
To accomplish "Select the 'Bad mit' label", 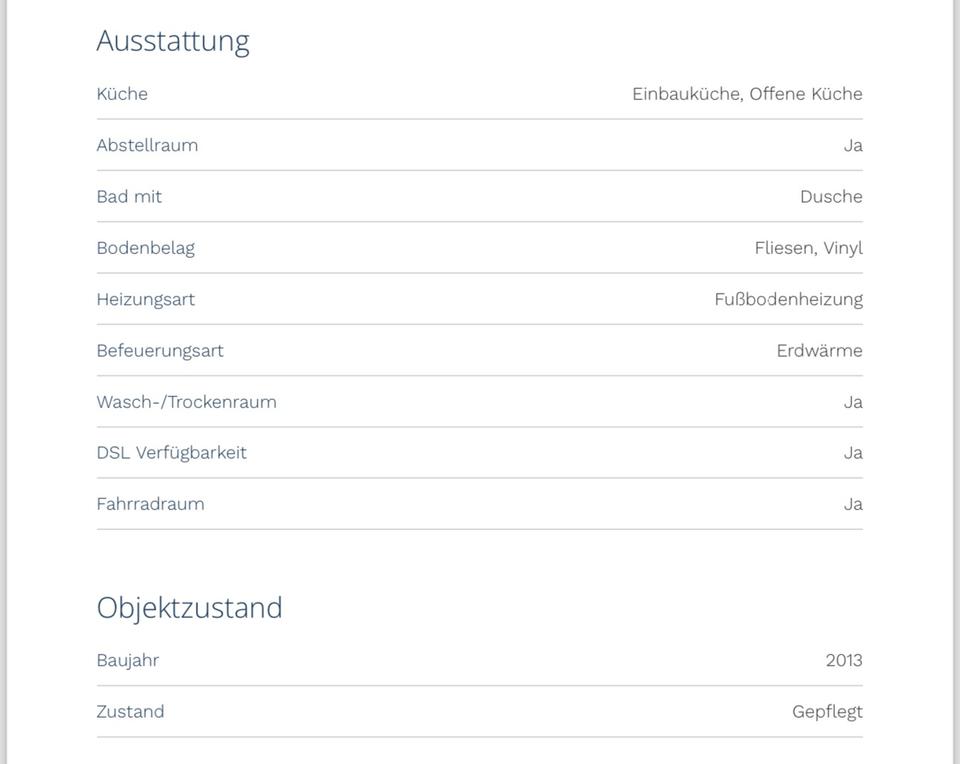I will point(129,197).
